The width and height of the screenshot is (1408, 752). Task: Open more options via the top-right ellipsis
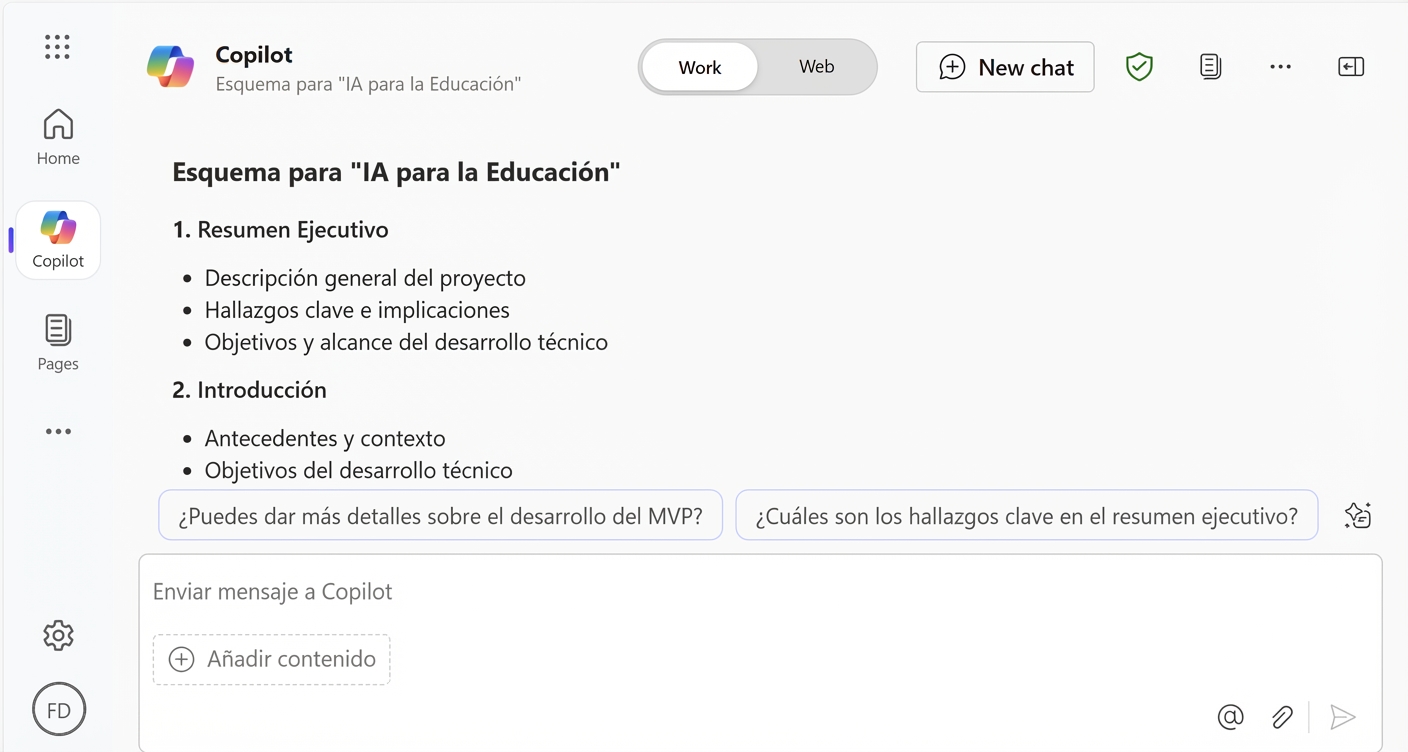click(1281, 66)
